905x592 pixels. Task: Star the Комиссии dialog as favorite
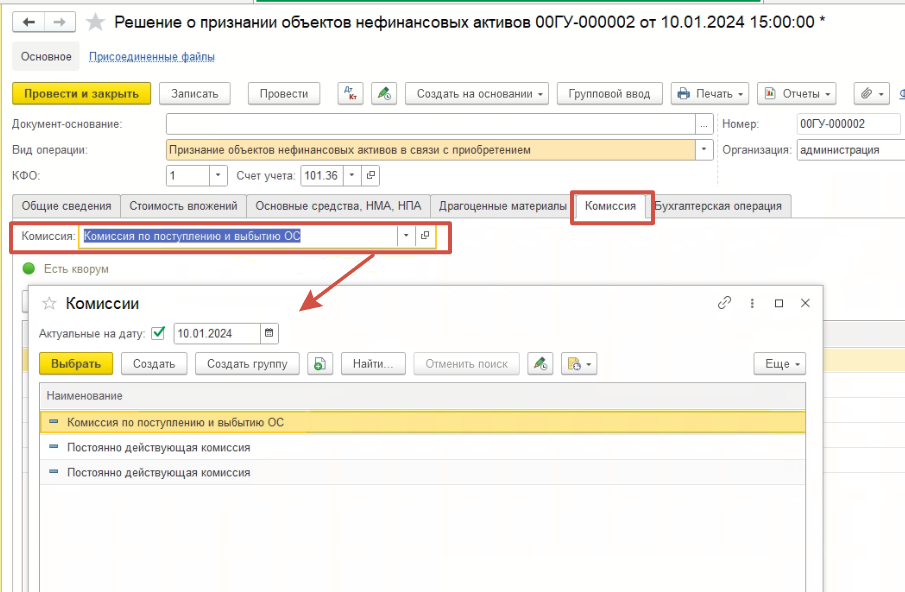pyautogui.click(x=49, y=304)
